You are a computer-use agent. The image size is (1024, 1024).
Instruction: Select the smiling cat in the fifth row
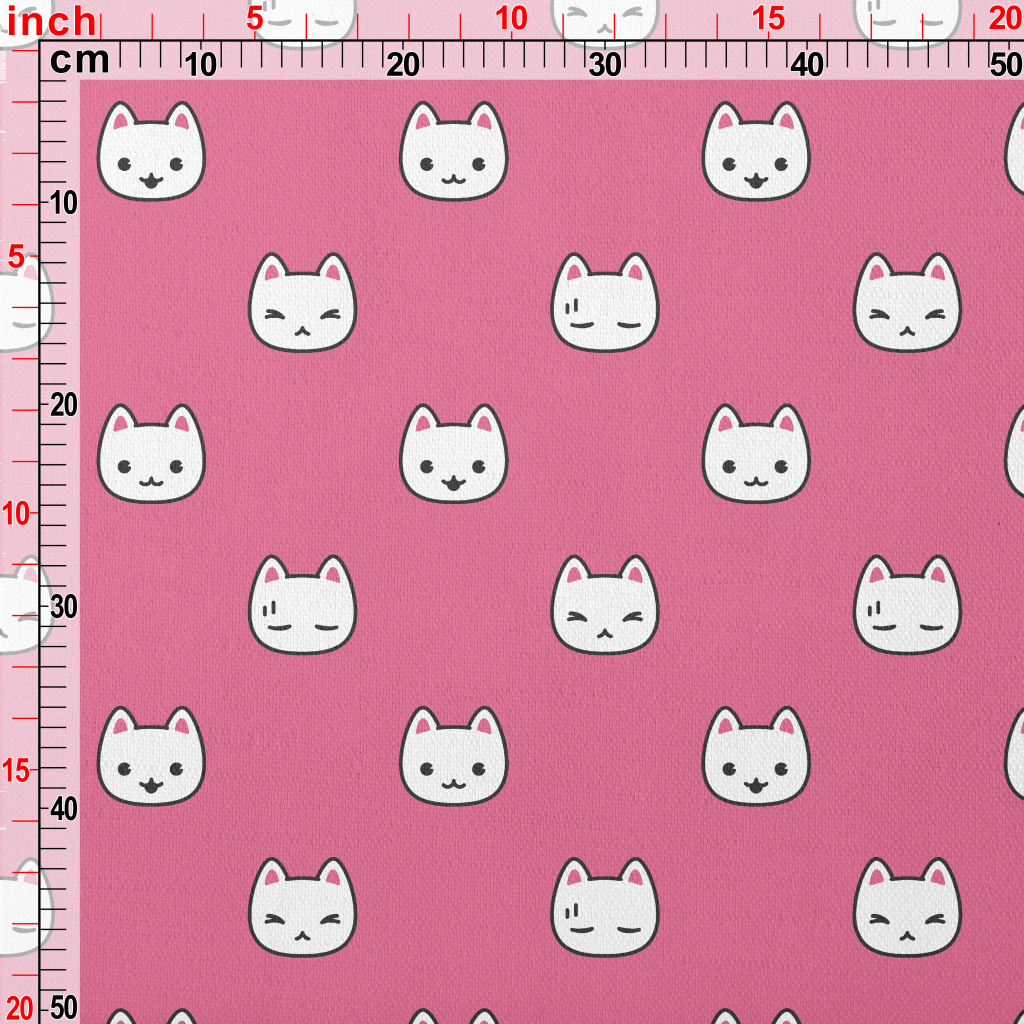pyautogui.click(x=453, y=758)
